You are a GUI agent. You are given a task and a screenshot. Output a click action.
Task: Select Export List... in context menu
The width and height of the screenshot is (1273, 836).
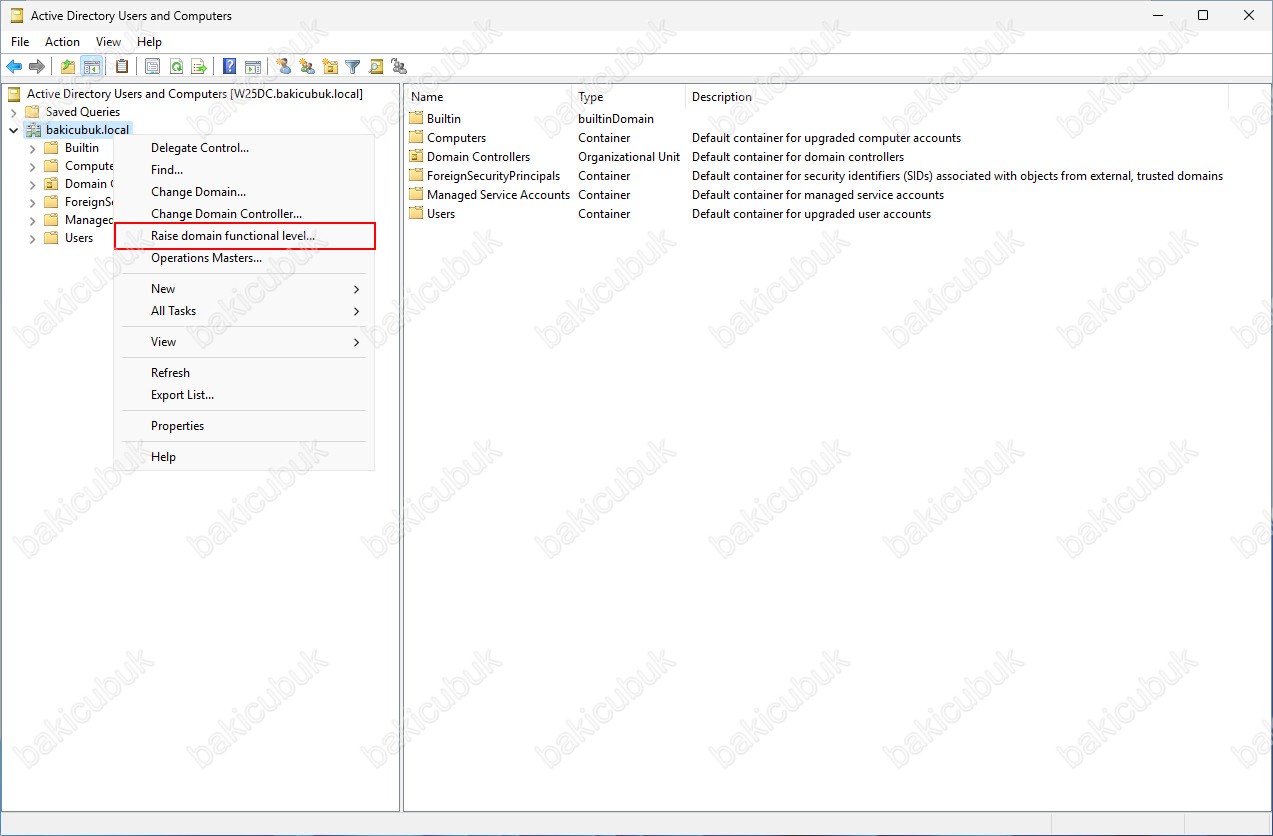pyautogui.click(x=244, y=395)
